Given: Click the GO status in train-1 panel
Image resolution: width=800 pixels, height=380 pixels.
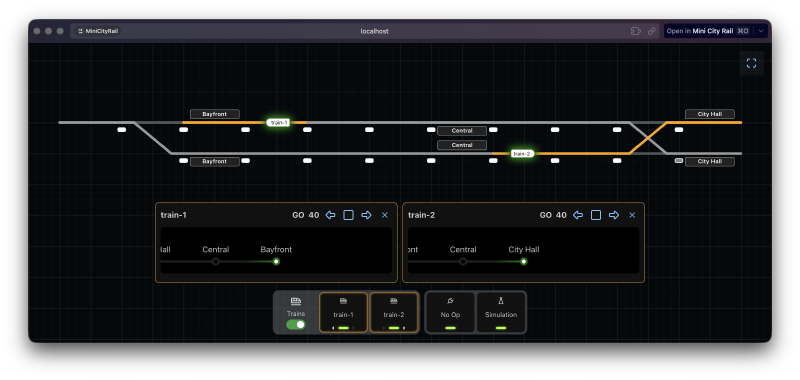Looking at the screenshot, I should [x=298, y=215].
